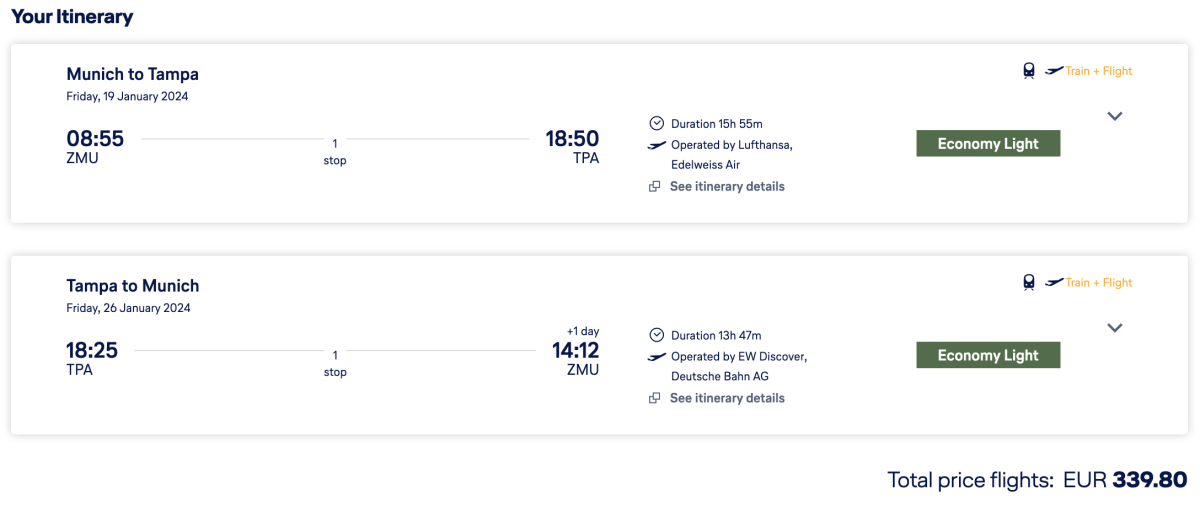The width and height of the screenshot is (1200, 506).
Task: Click the train icon on Munich to Tampa card
Action: [1028, 71]
